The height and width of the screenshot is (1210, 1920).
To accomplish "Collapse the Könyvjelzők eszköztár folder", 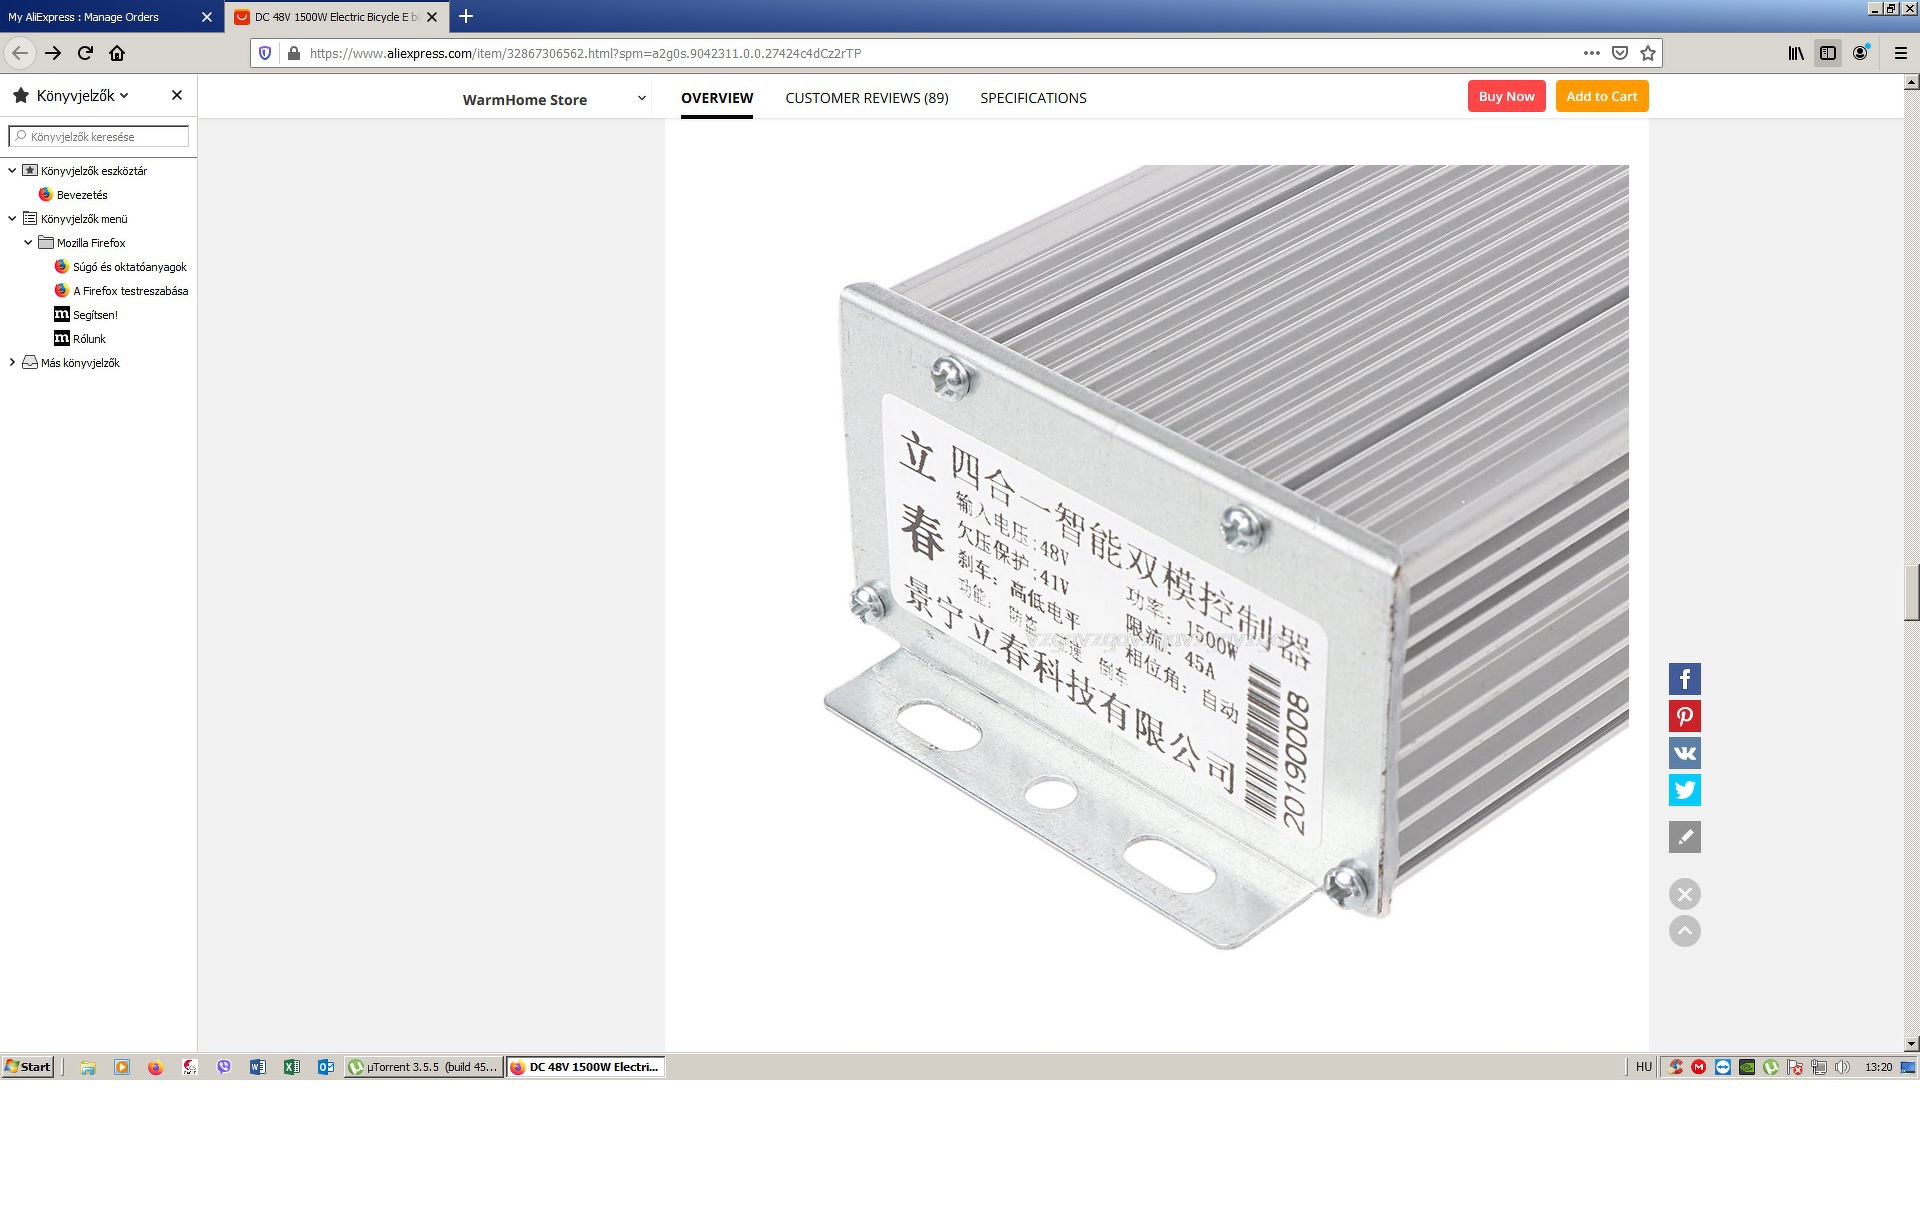I will pos(12,171).
